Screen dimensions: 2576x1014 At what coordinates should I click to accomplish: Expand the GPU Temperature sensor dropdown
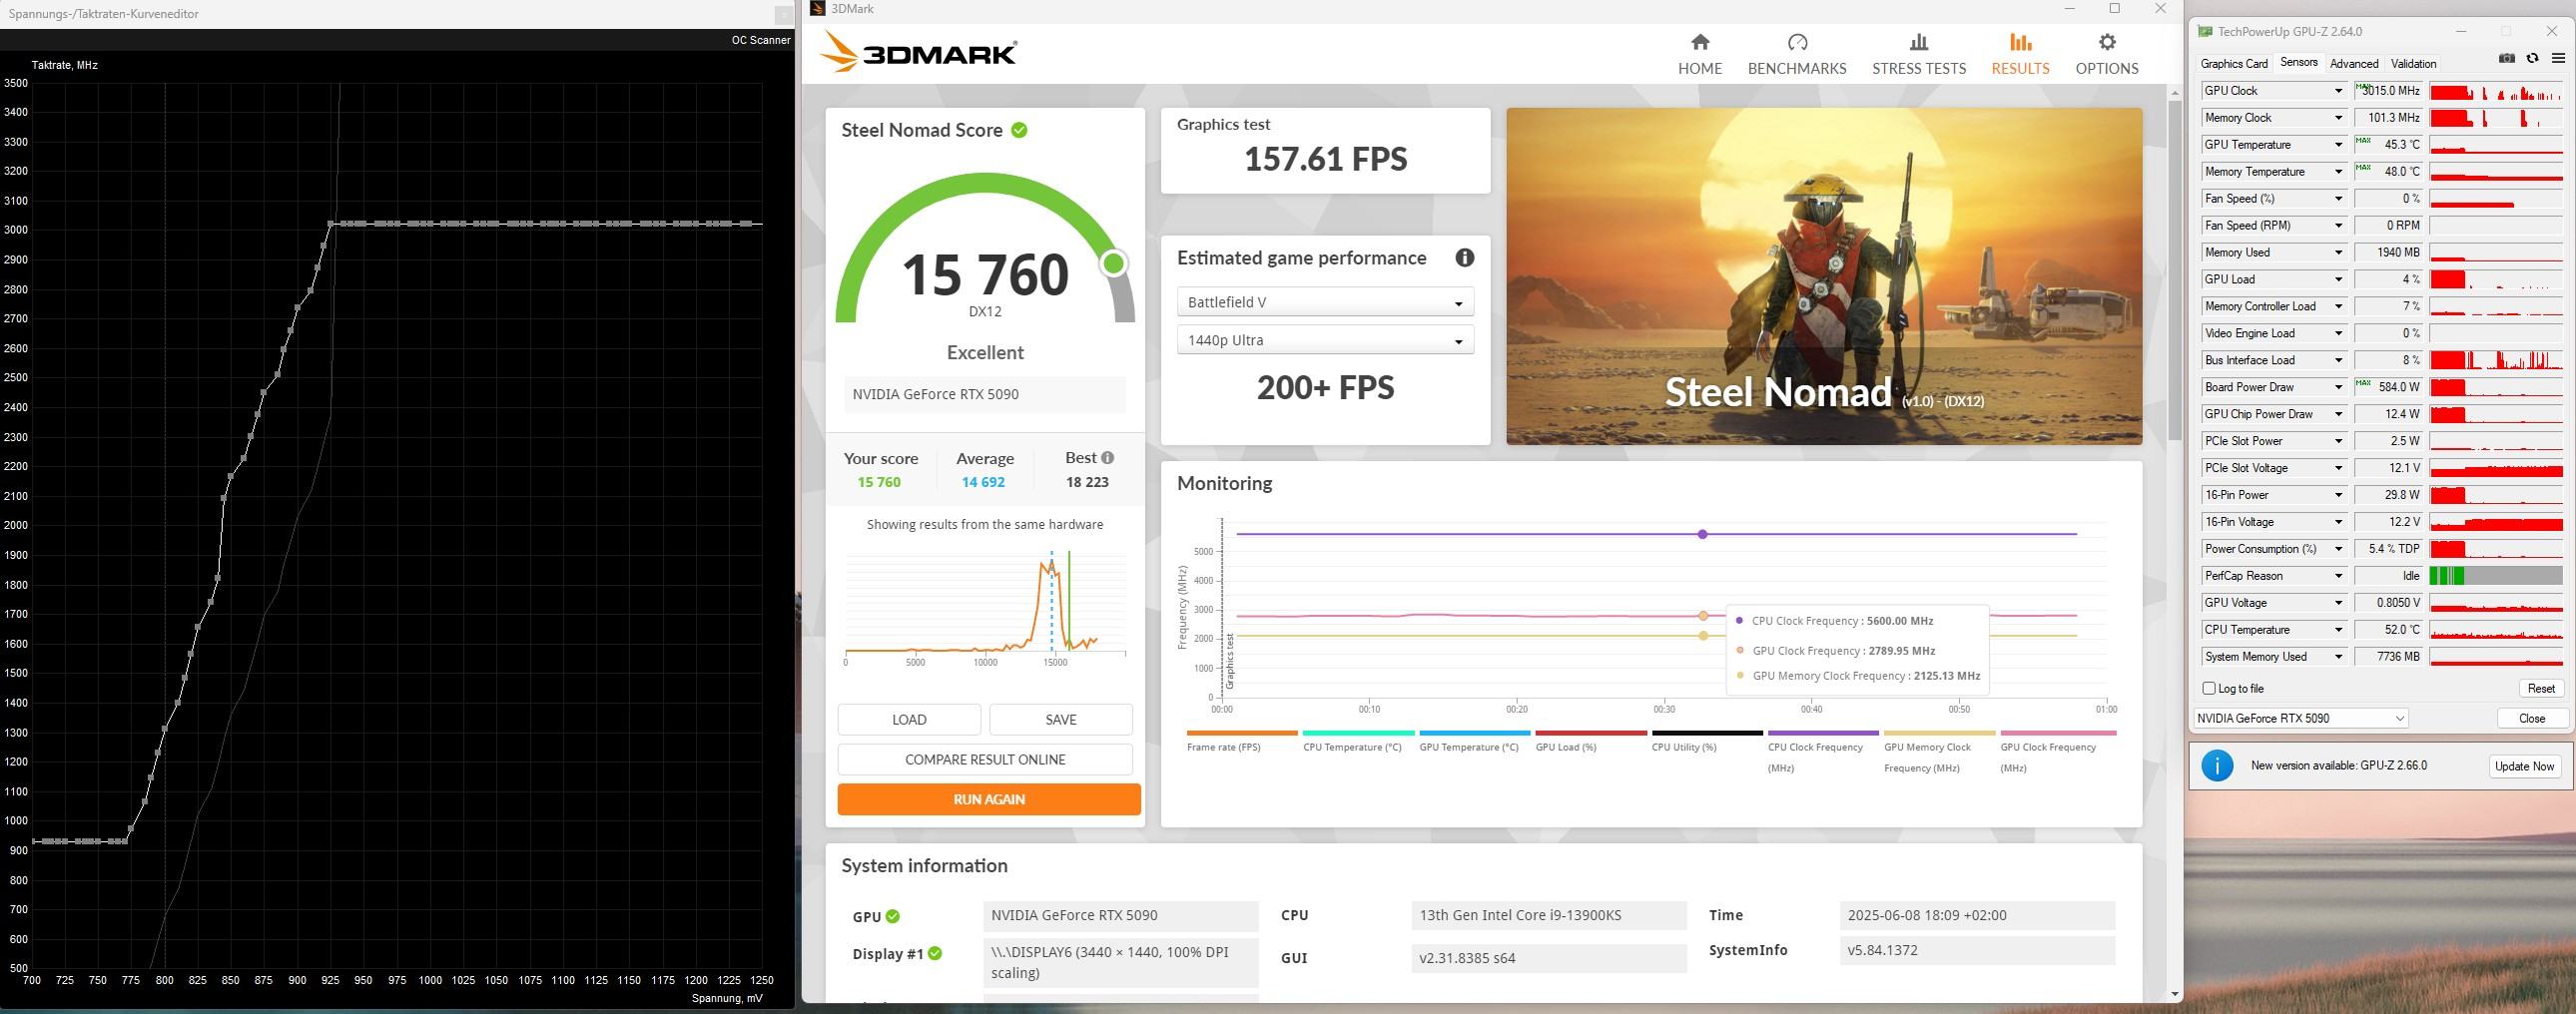pos(2338,145)
